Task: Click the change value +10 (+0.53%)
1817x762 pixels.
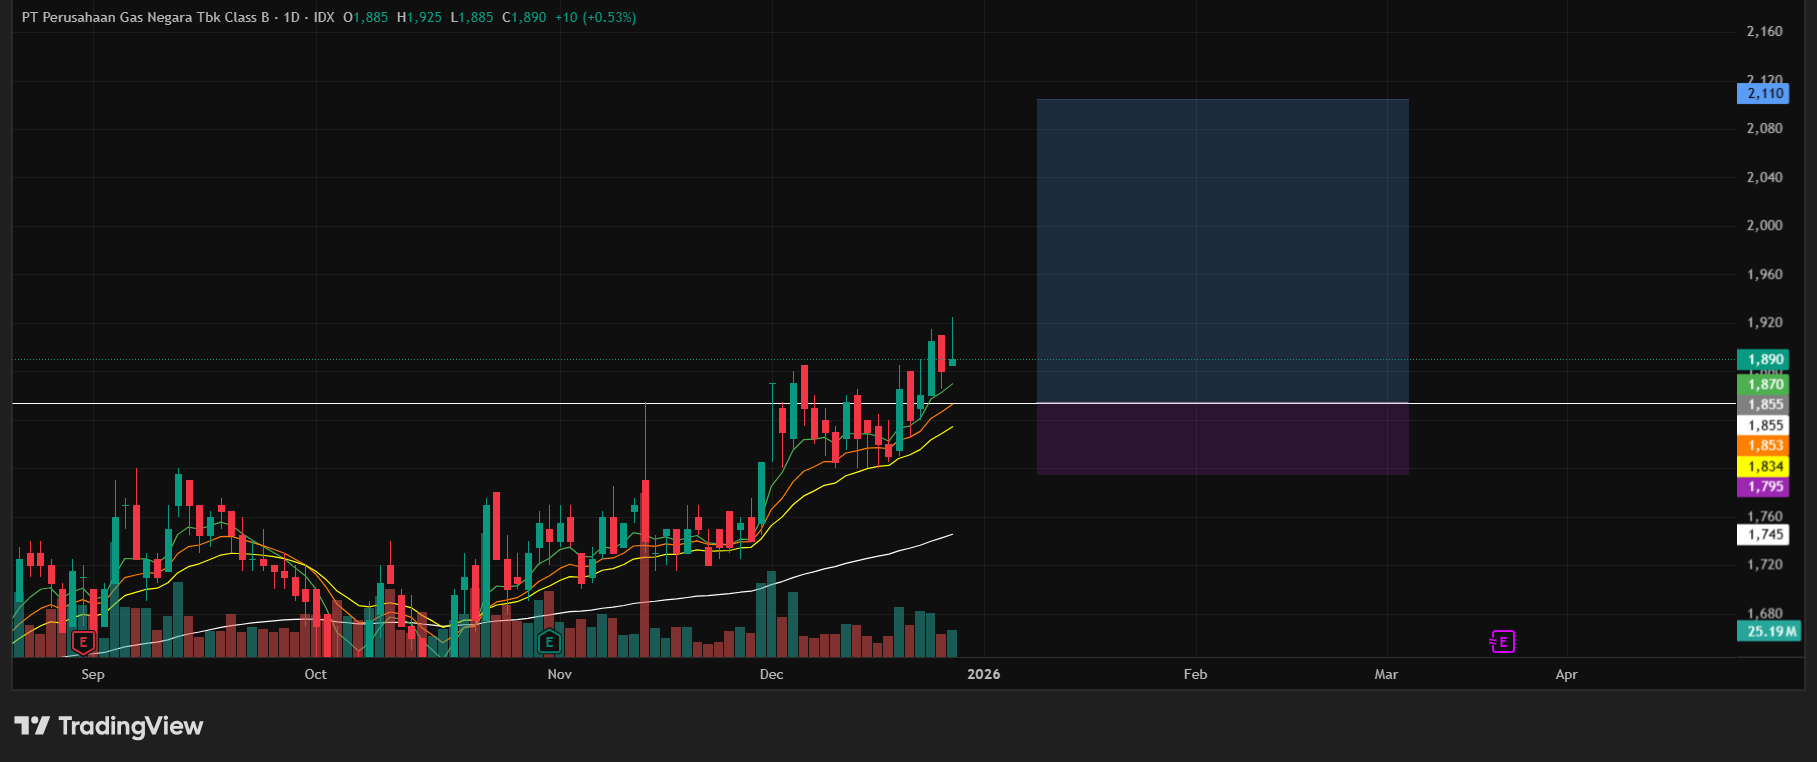Action: (596, 17)
